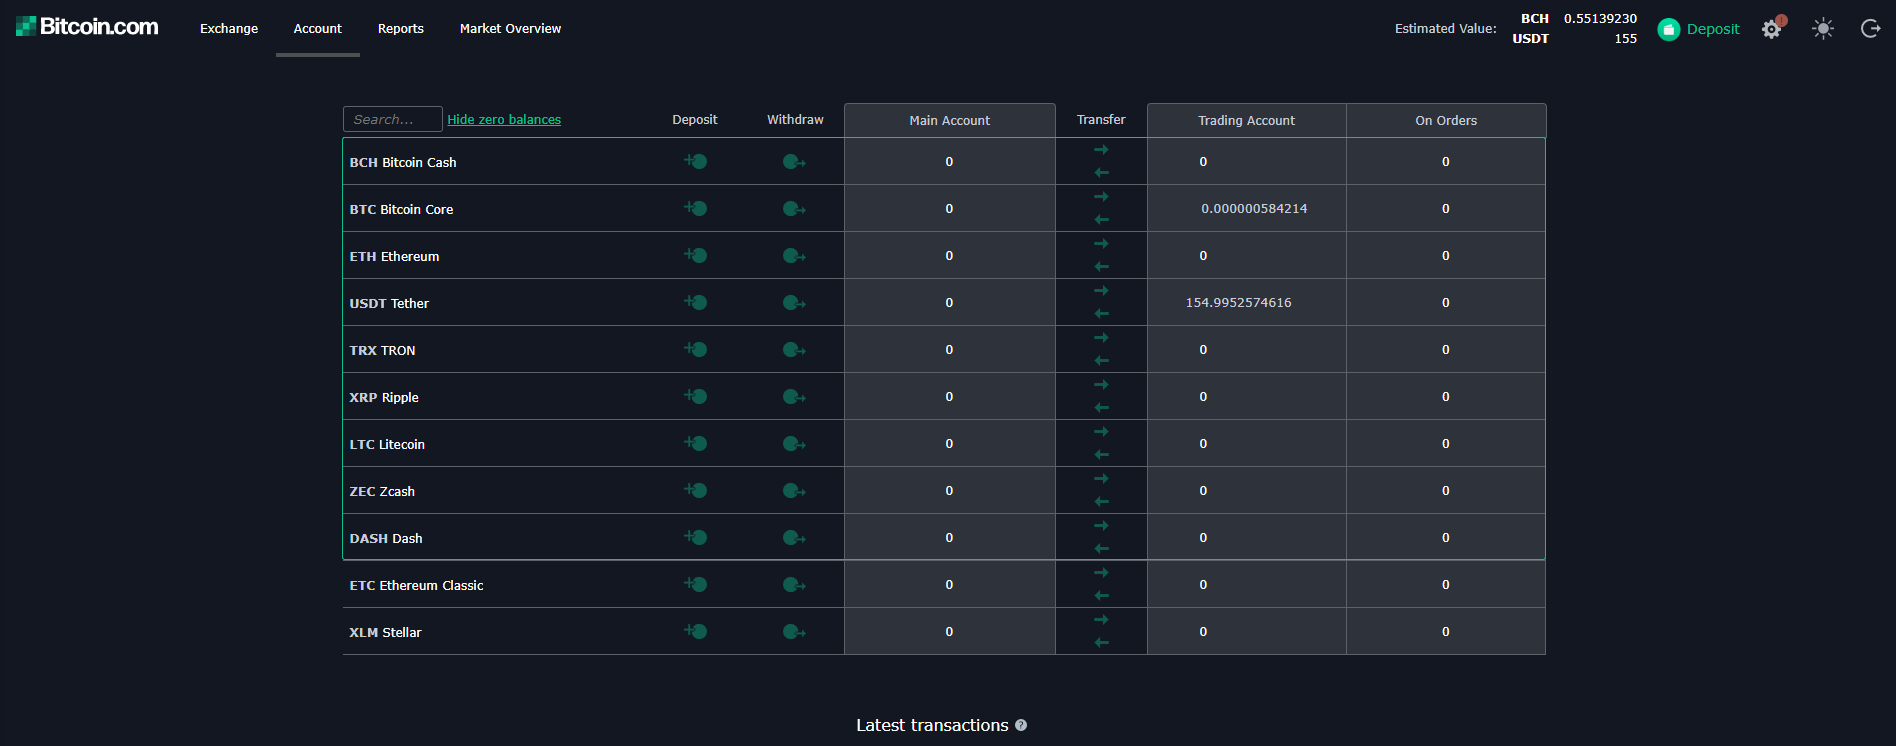Click USDT trading balance 154.9952574616

(1238, 303)
